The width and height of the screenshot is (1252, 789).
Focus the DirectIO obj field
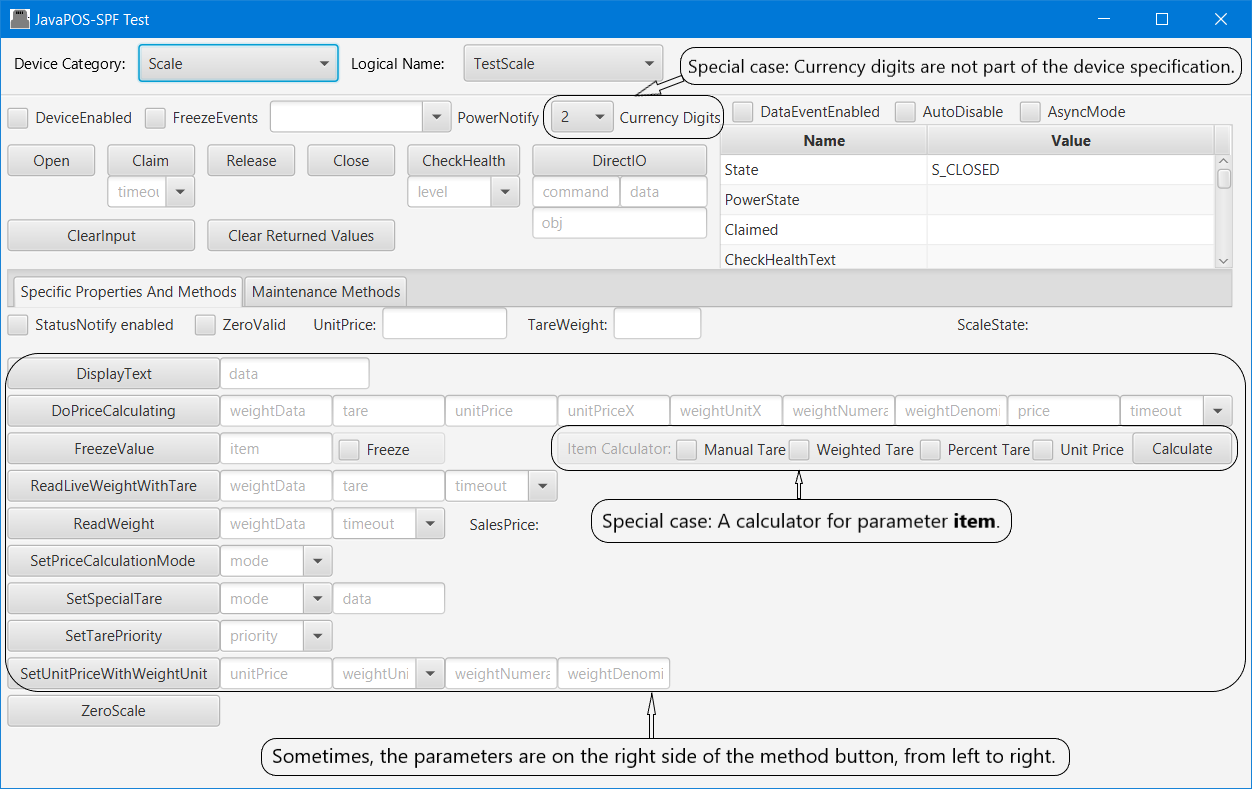pyautogui.click(x=620, y=222)
